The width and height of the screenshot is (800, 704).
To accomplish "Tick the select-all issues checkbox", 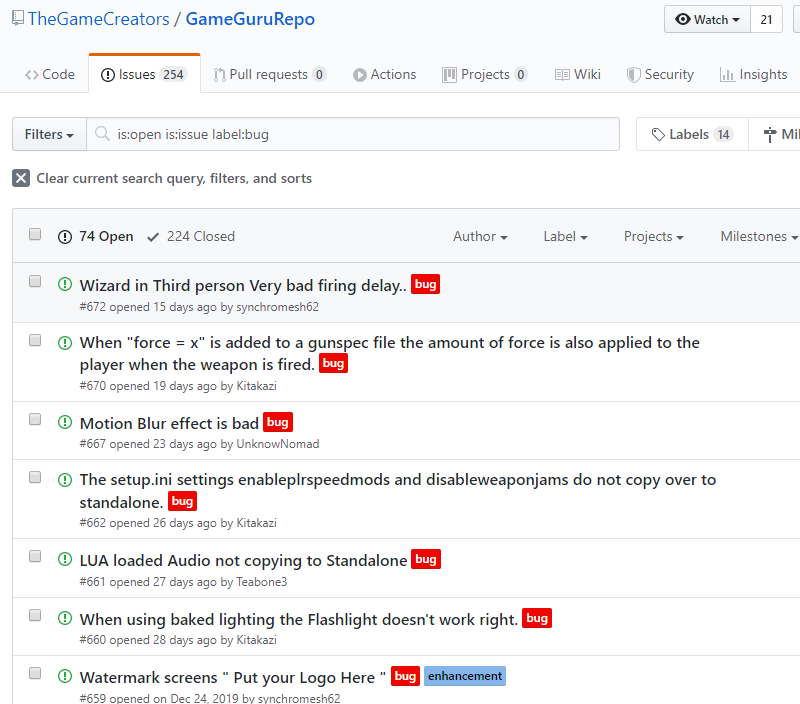I will click(x=35, y=234).
